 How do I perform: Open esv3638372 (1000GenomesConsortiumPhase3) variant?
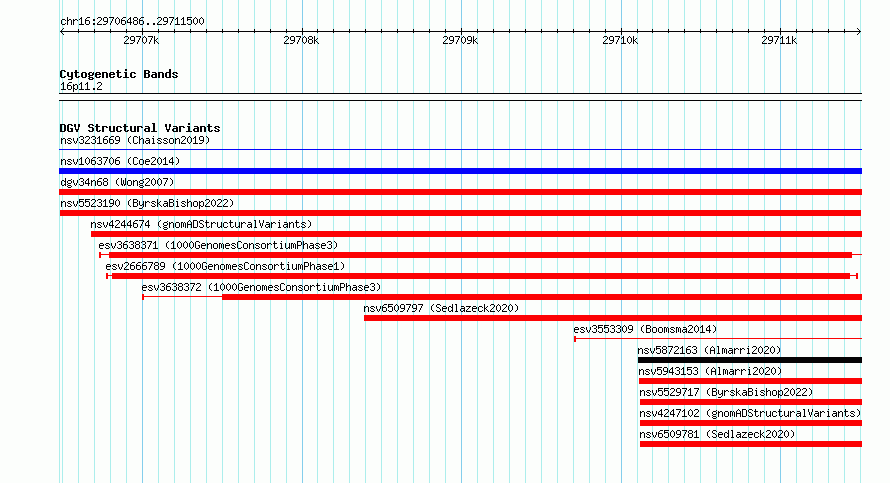[x=261, y=287]
